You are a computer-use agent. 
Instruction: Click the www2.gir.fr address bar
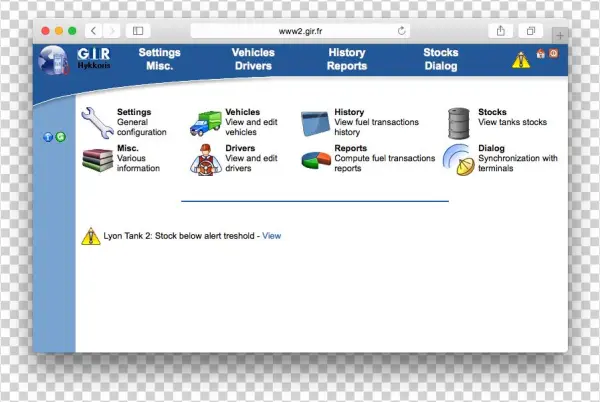click(300, 31)
